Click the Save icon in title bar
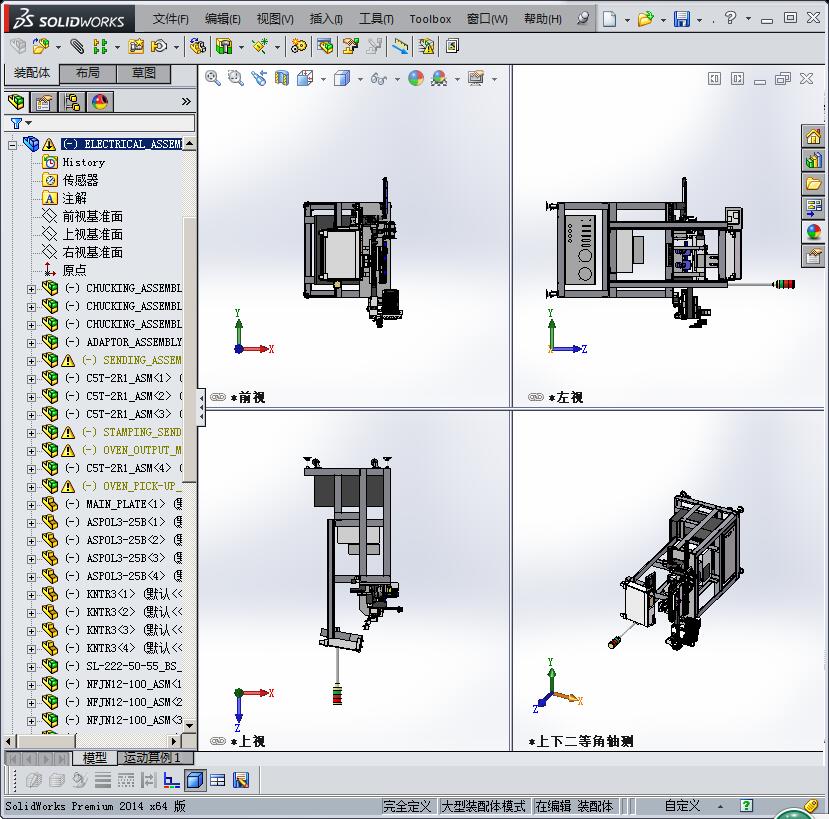 [x=681, y=20]
